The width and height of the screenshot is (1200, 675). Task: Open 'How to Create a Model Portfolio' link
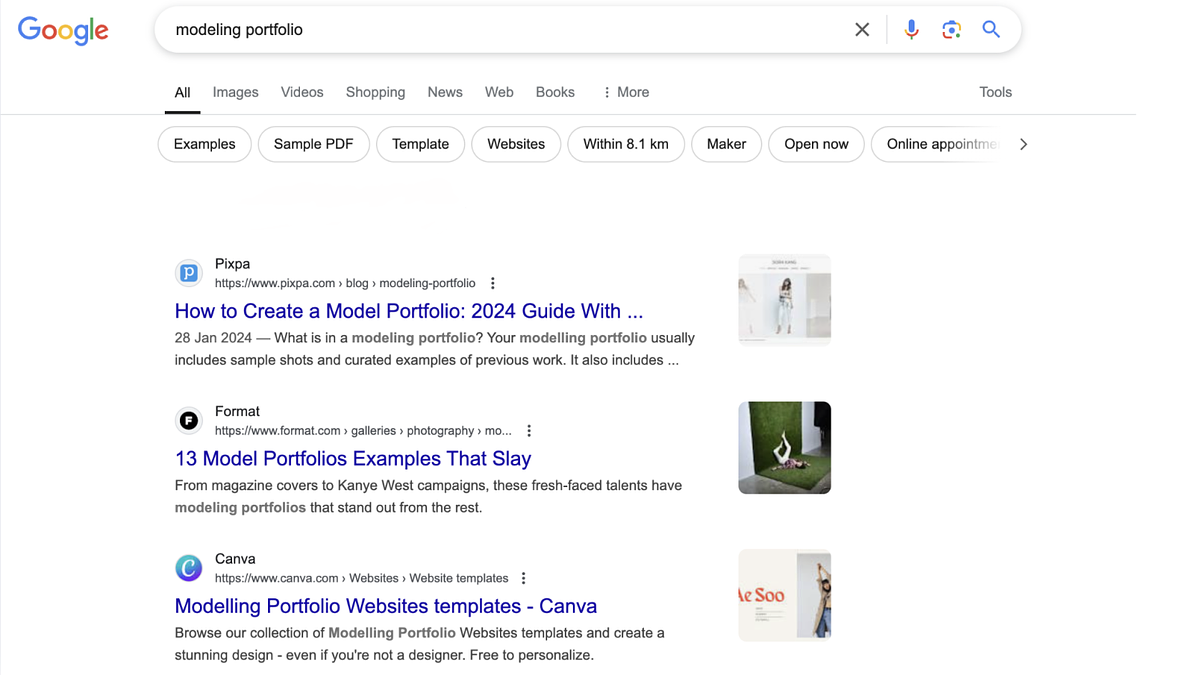click(408, 311)
